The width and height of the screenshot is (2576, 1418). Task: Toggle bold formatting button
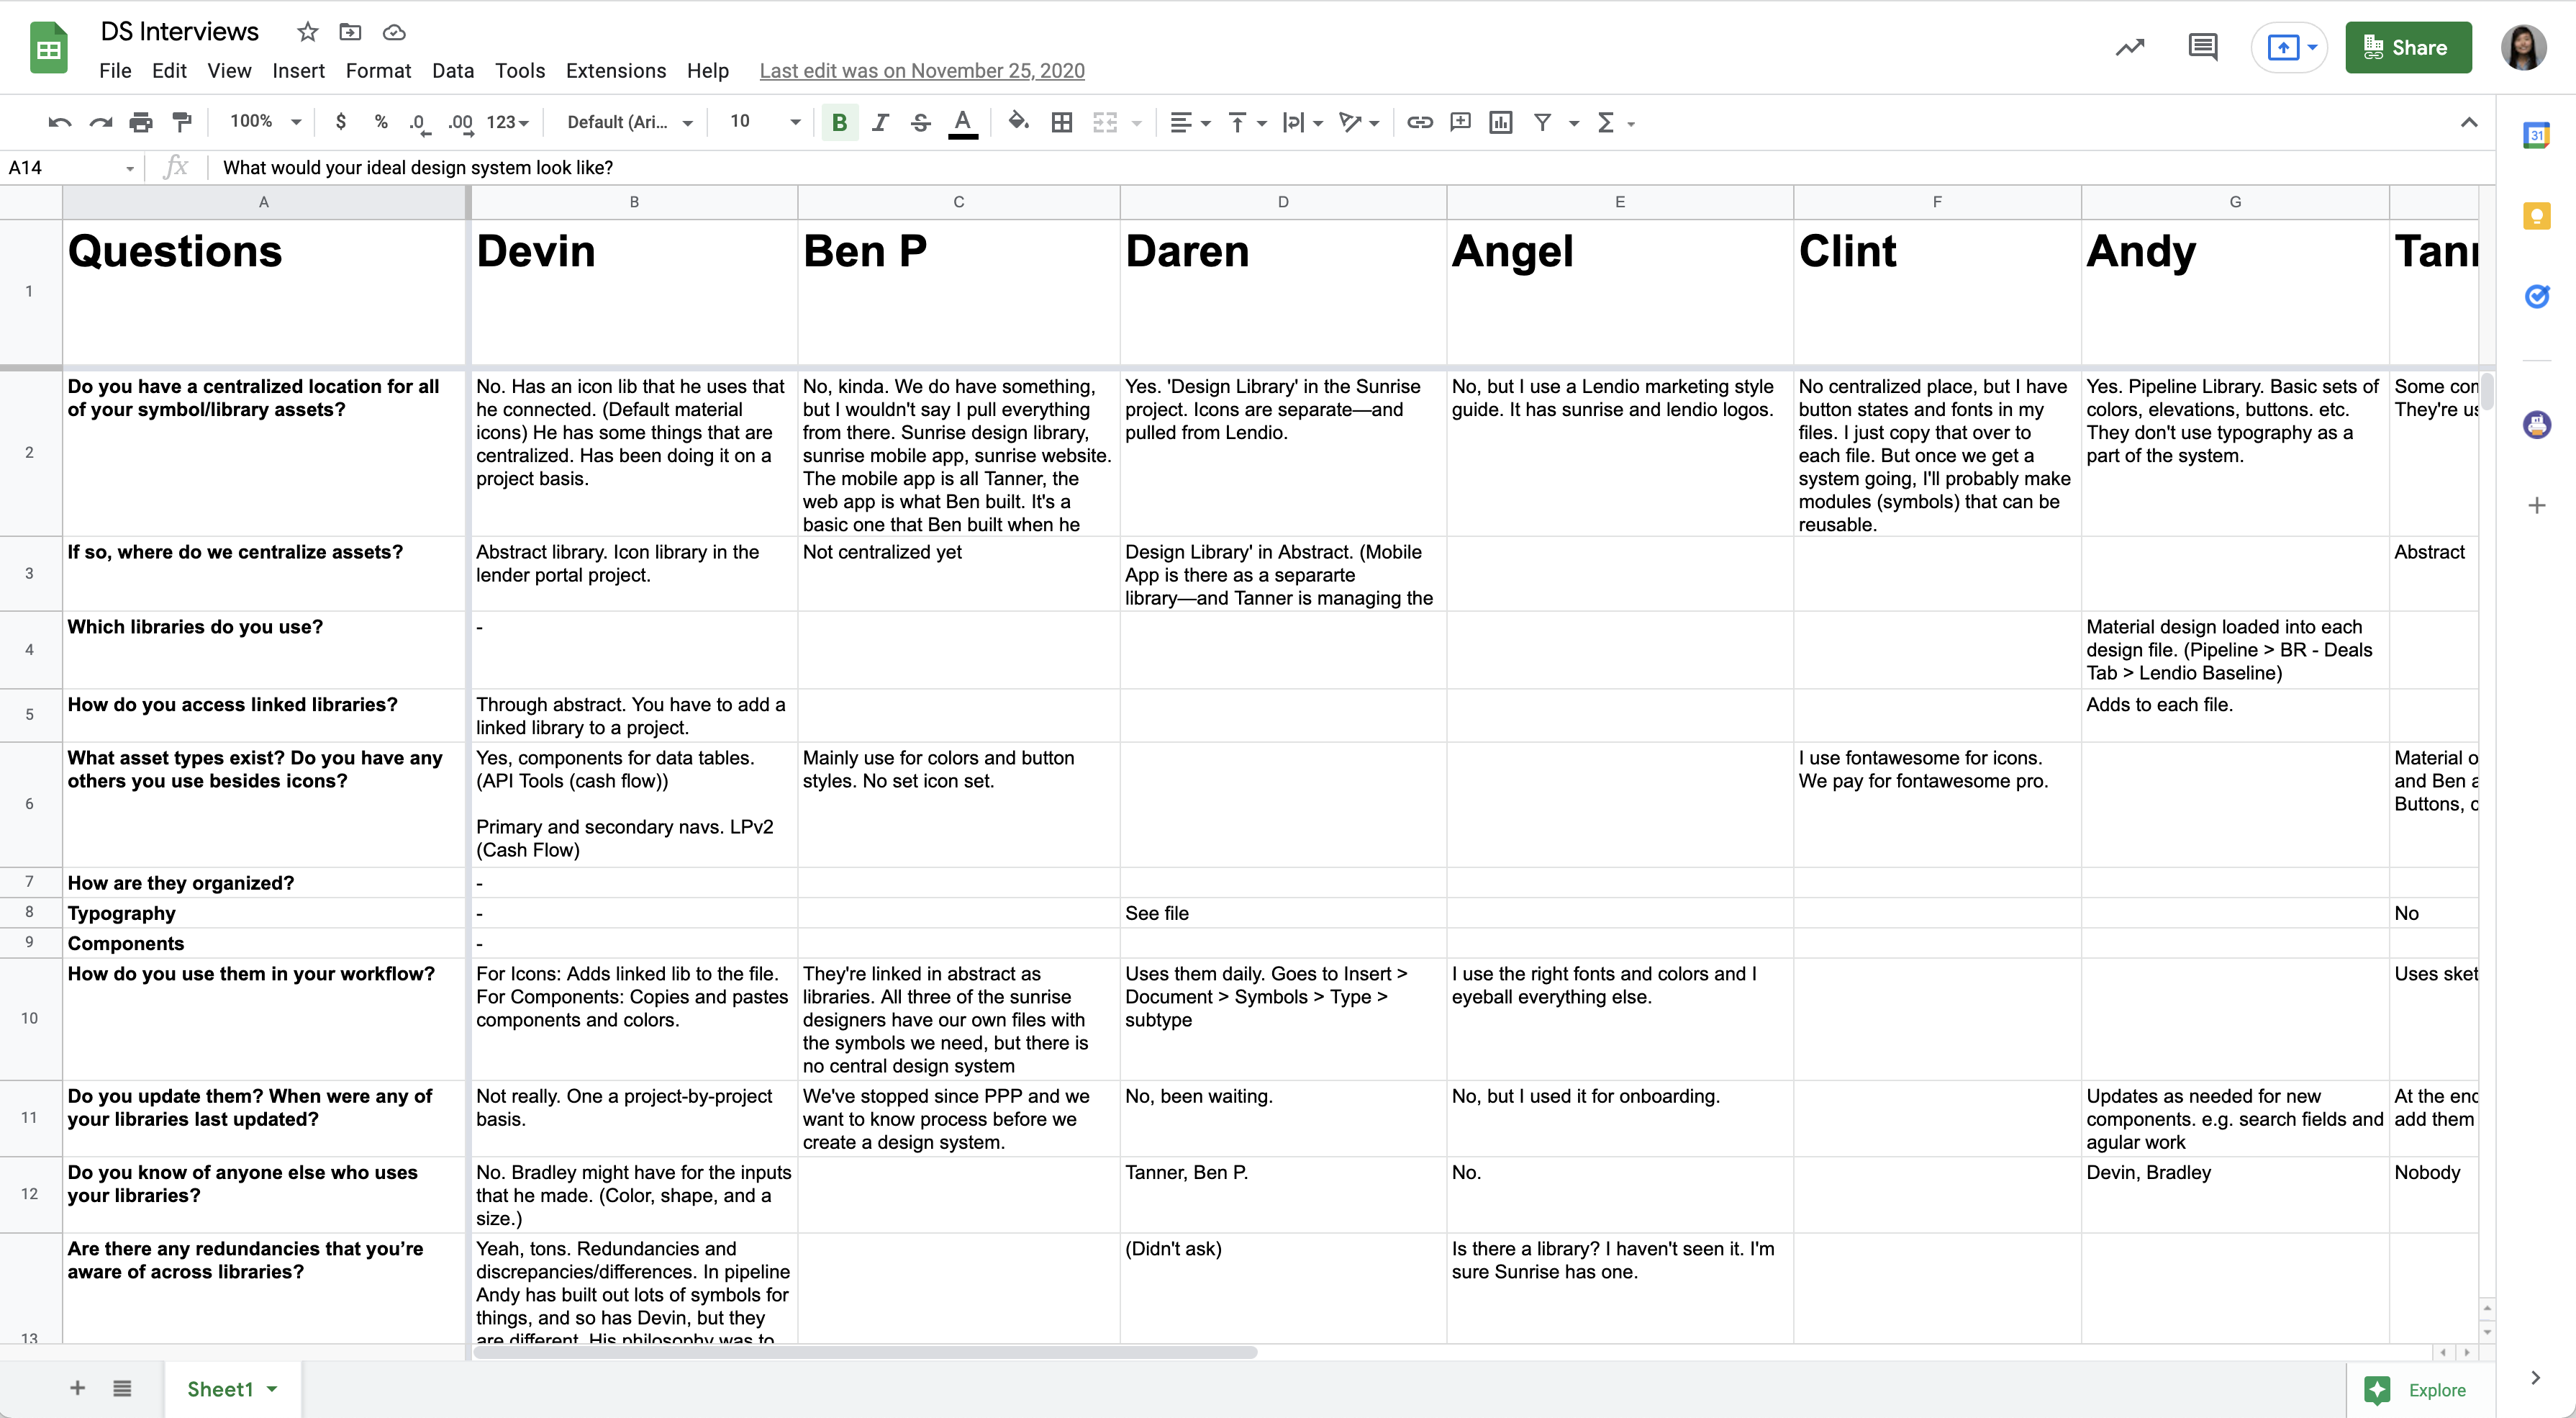[839, 122]
